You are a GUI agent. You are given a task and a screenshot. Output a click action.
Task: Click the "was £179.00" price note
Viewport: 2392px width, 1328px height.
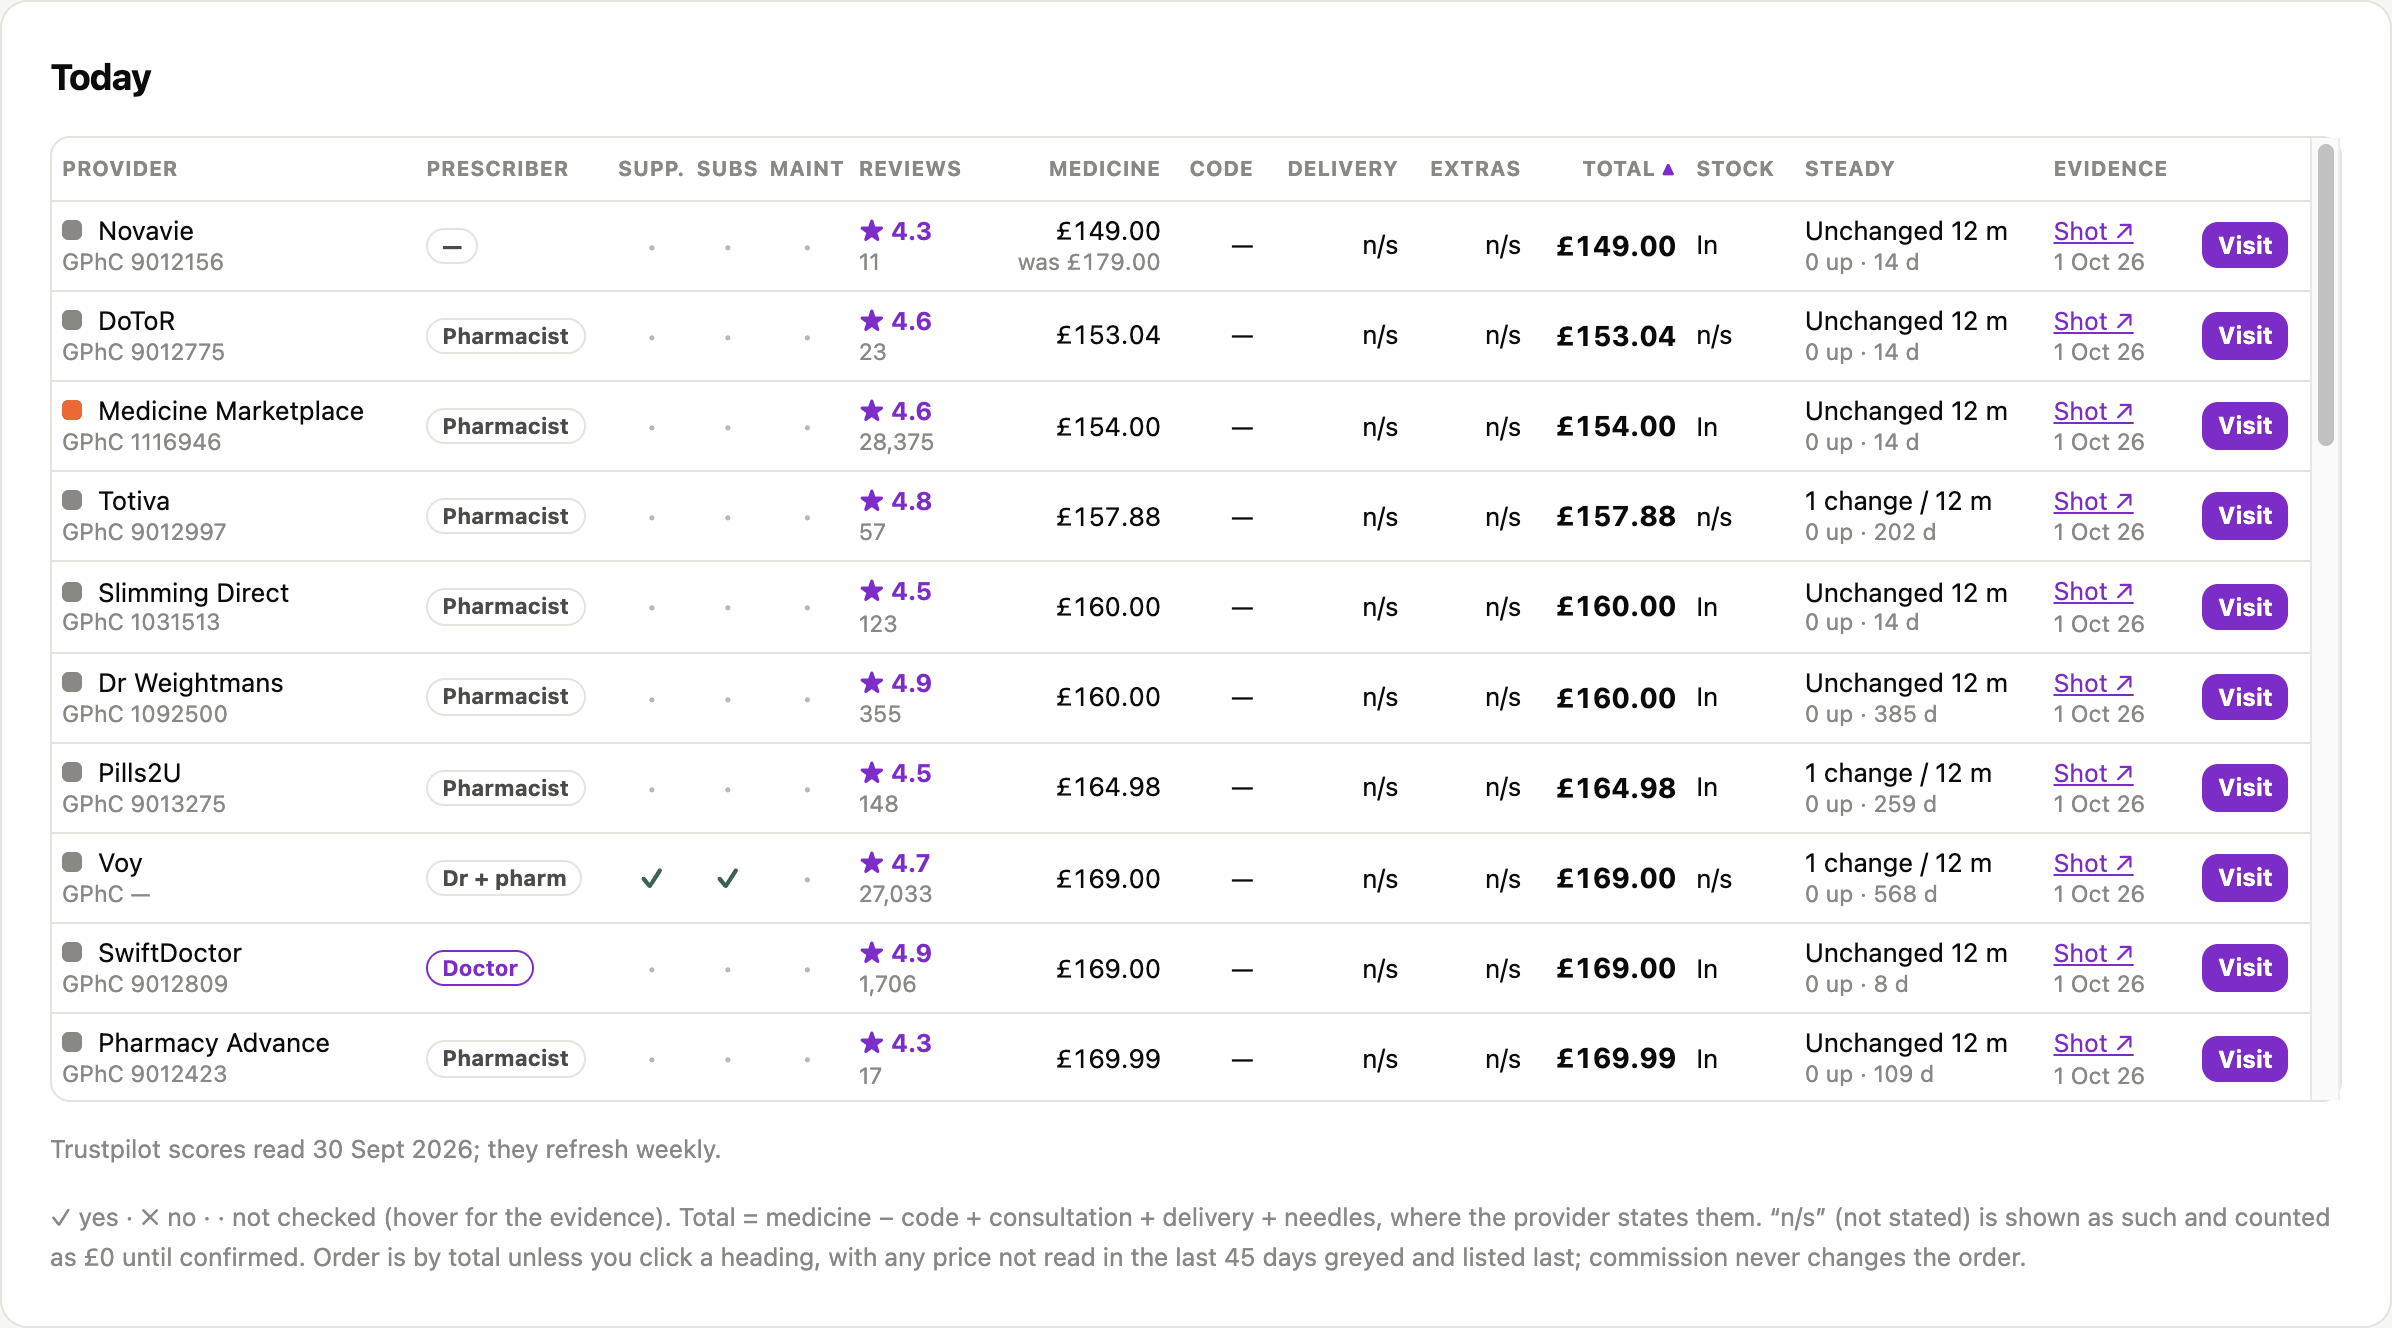click(x=1089, y=262)
